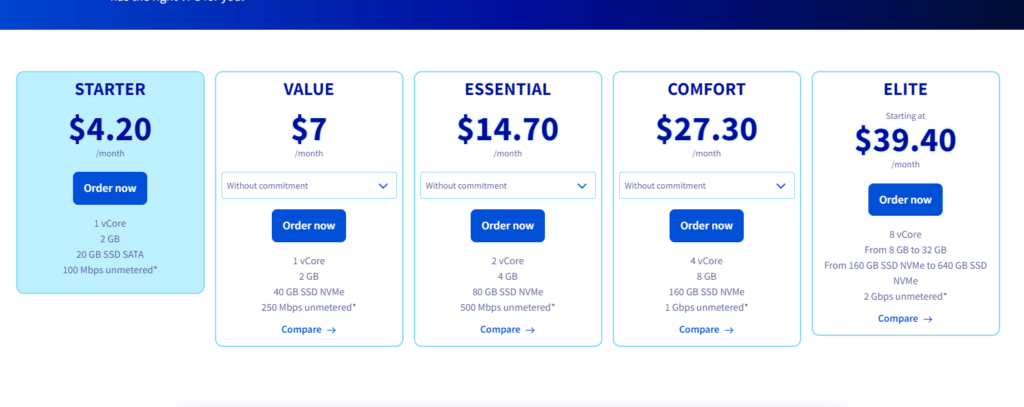Click chevron arrow in COMFORT commitment dropdown
1024x407 pixels.
click(x=780, y=186)
